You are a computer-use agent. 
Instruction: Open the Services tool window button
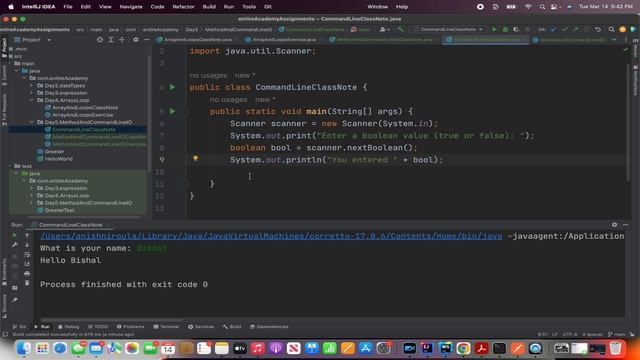tap(201, 327)
